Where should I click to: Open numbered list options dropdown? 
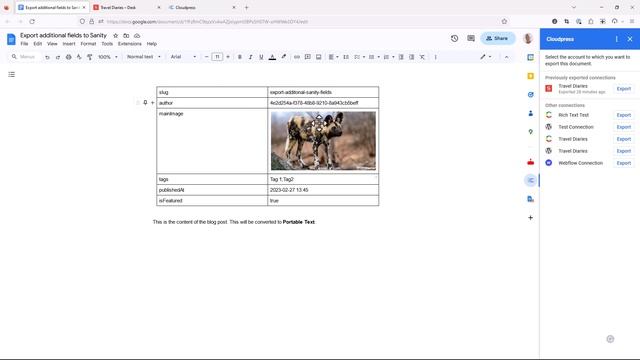pos(389,57)
